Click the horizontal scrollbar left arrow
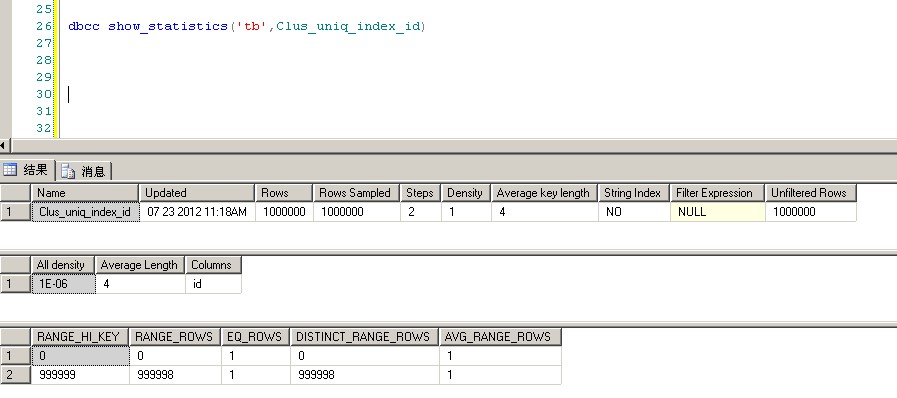Screen dimensions: 897x398 (3, 145)
